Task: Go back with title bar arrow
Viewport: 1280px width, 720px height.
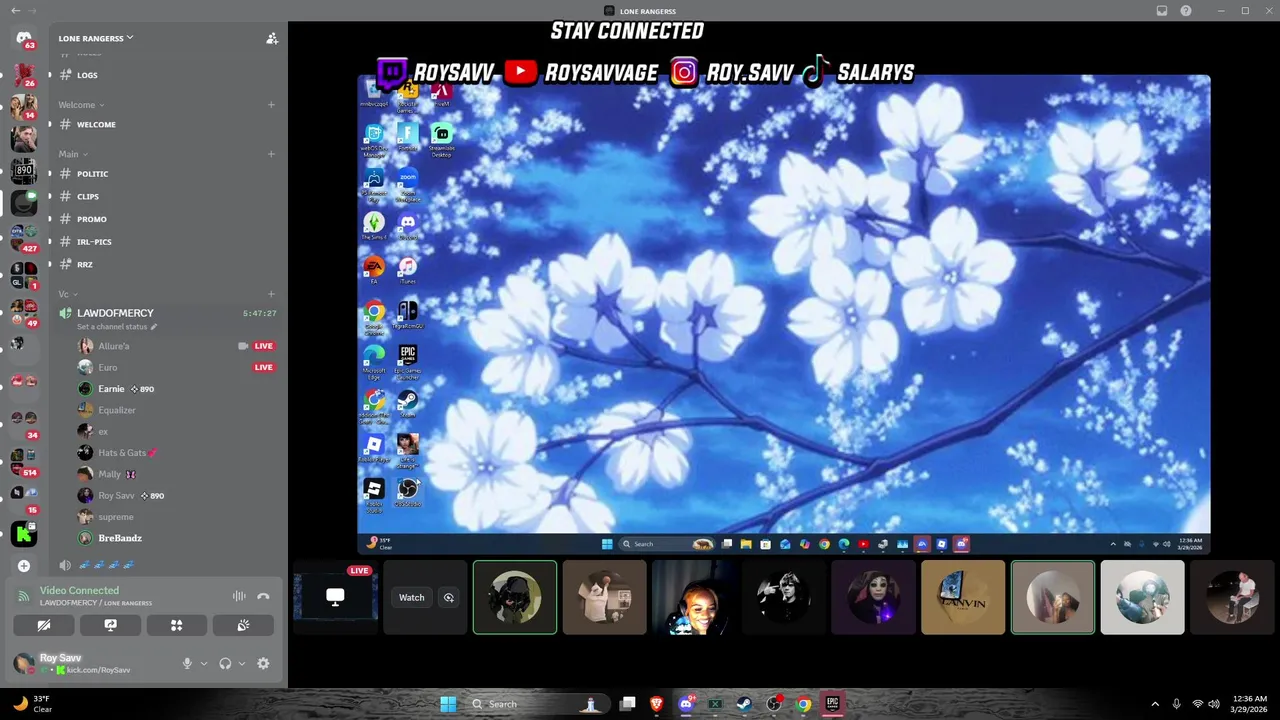Action: point(15,11)
